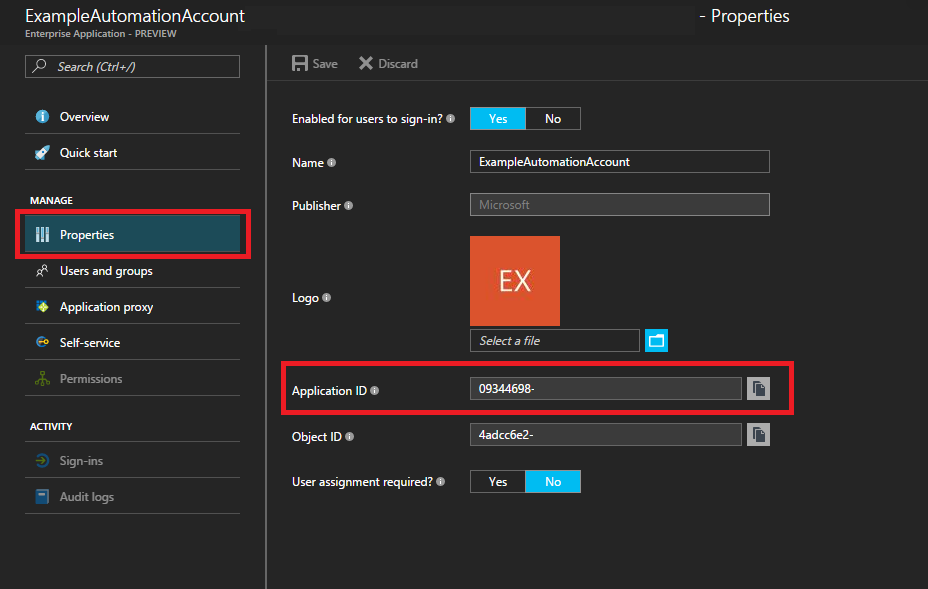
Task: Click info icon next to Object ID label
Action: [x=349, y=436]
